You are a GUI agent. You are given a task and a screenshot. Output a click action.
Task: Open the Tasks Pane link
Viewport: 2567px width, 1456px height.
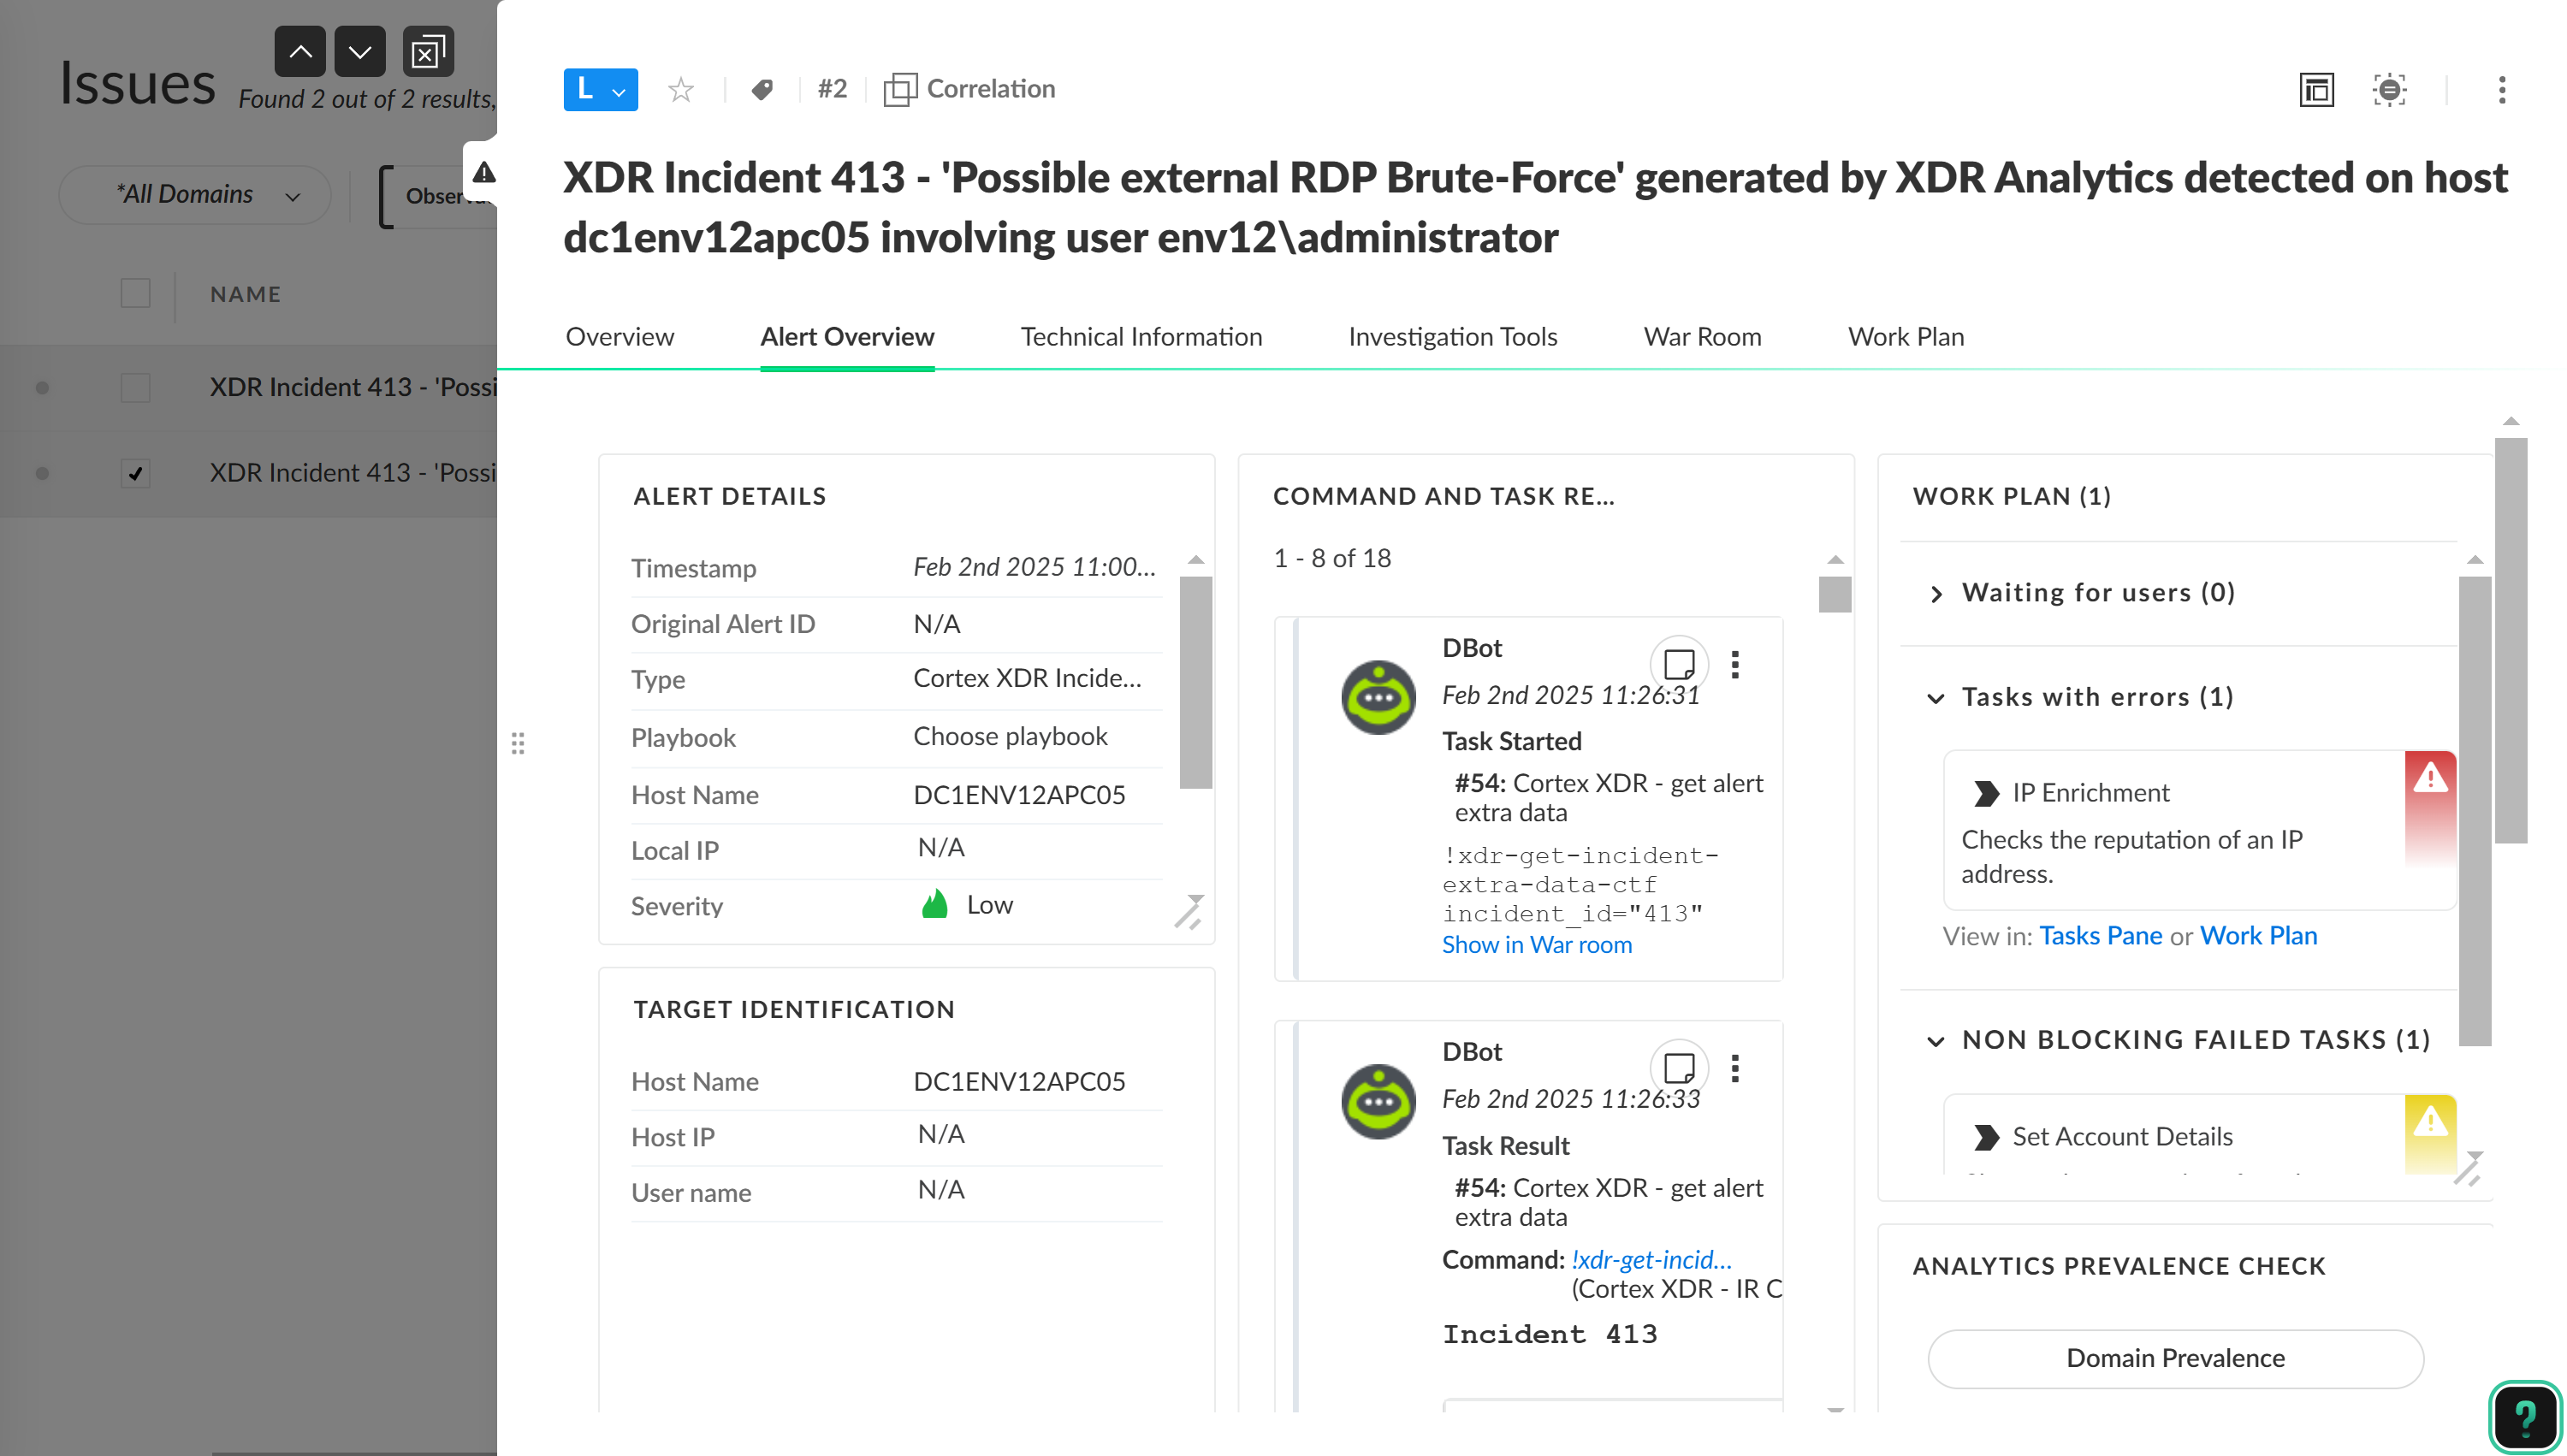click(2100, 936)
